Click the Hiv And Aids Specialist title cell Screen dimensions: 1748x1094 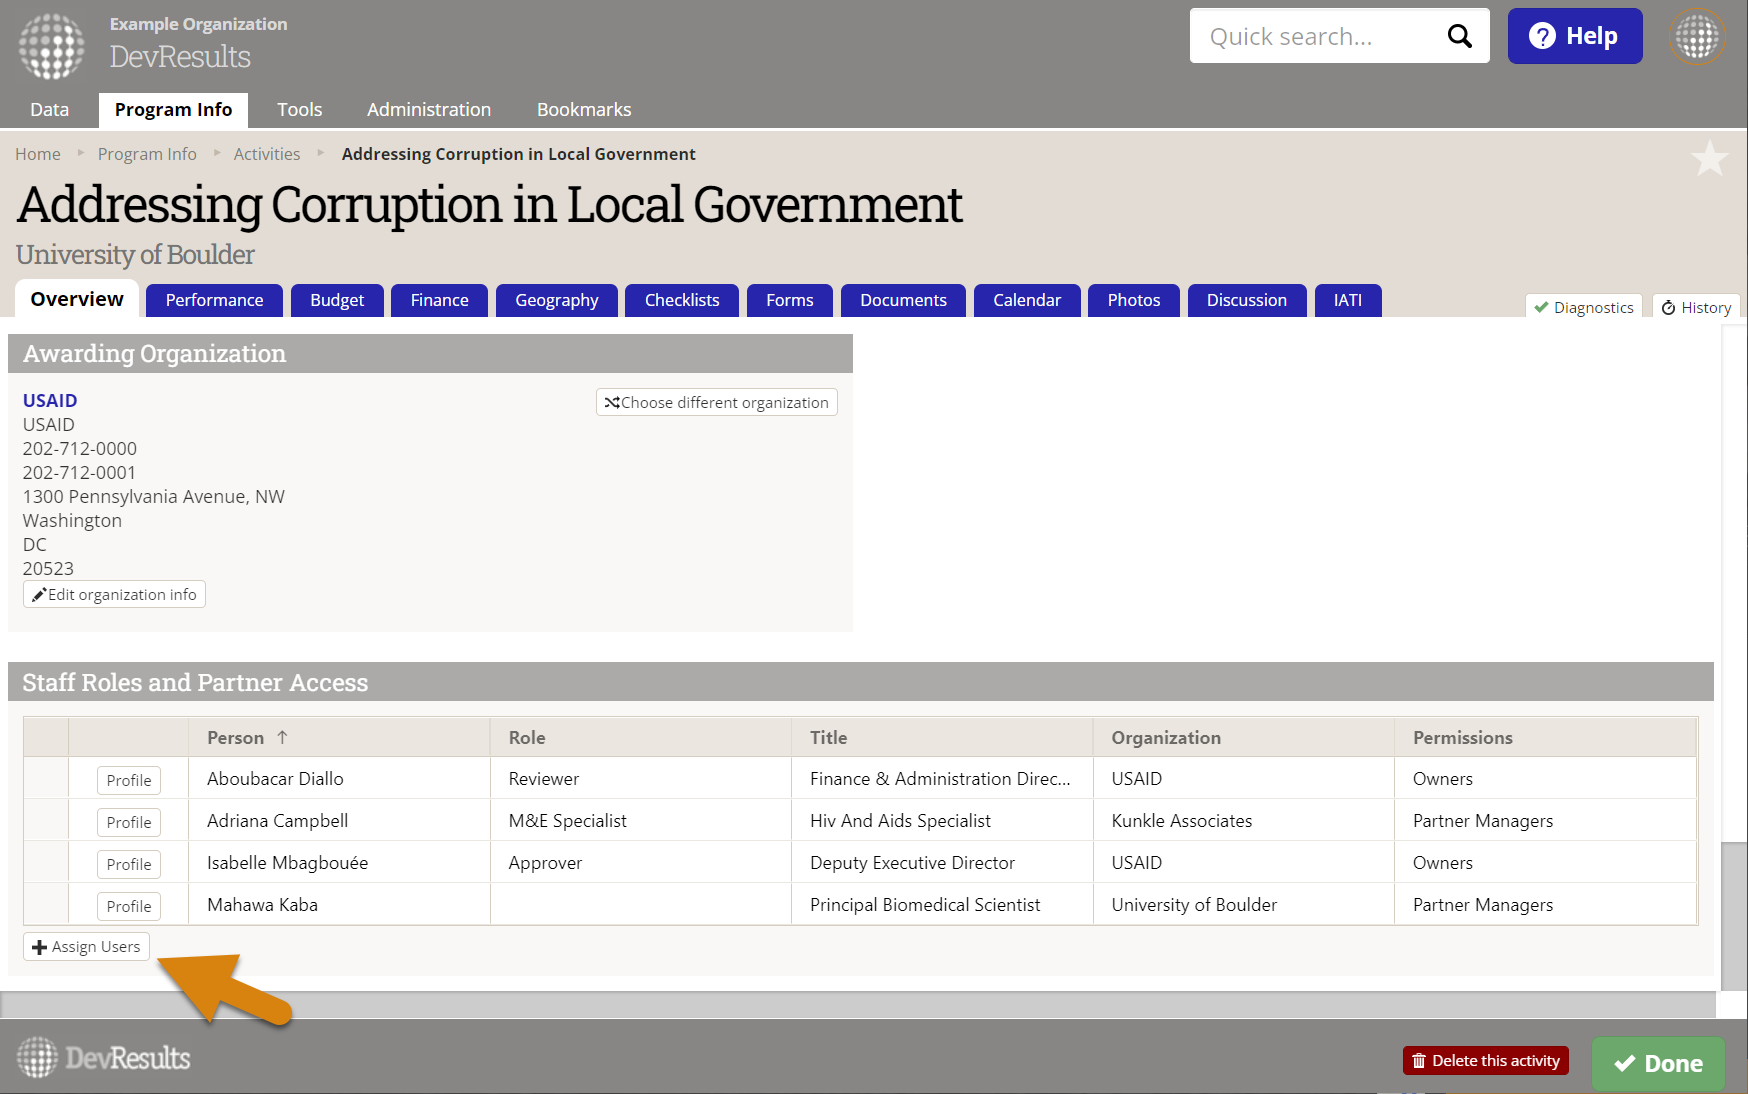pos(942,821)
